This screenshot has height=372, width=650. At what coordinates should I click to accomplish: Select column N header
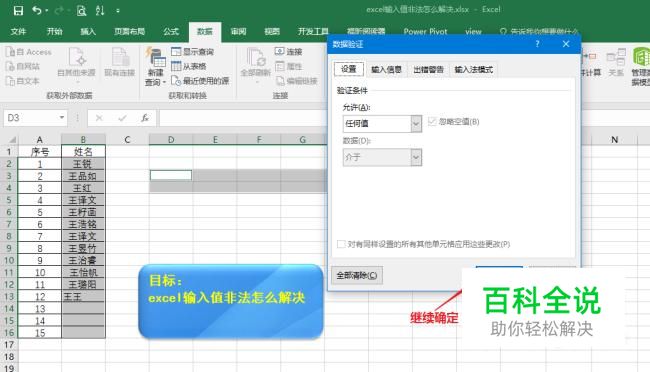[614, 139]
